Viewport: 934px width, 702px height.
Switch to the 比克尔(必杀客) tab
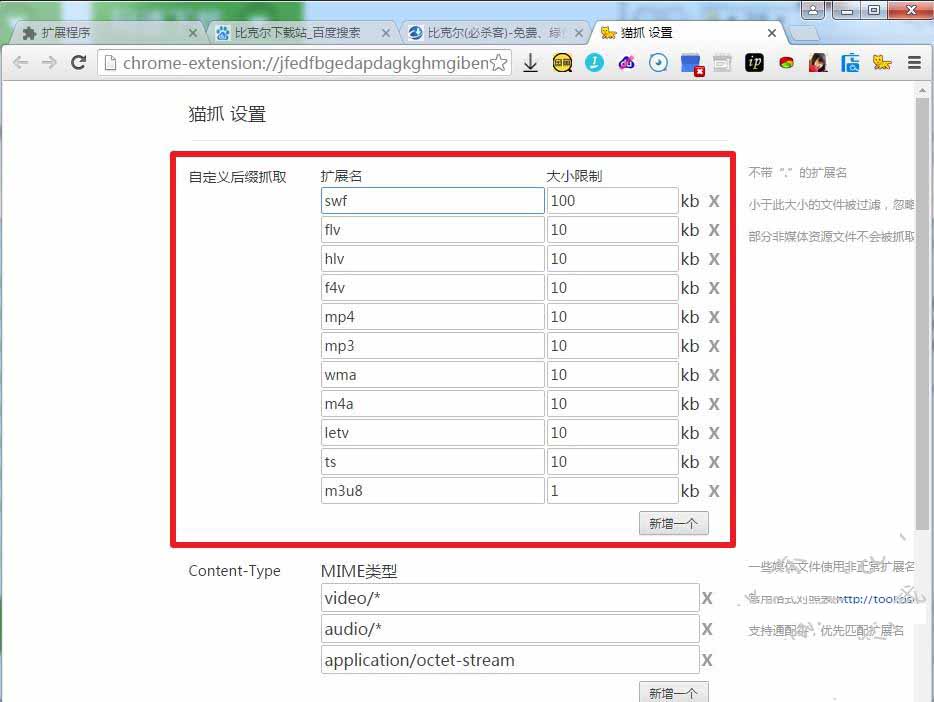click(x=494, y=33)
